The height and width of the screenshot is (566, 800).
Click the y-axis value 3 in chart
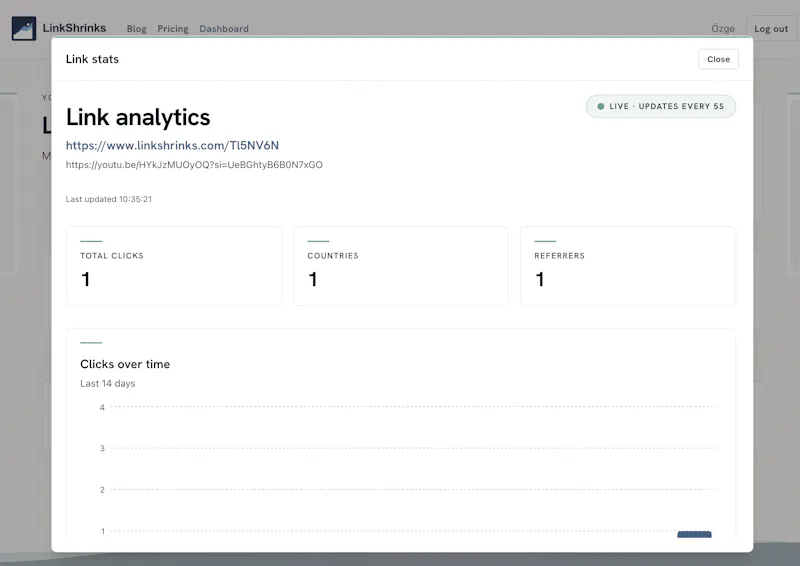102,448
